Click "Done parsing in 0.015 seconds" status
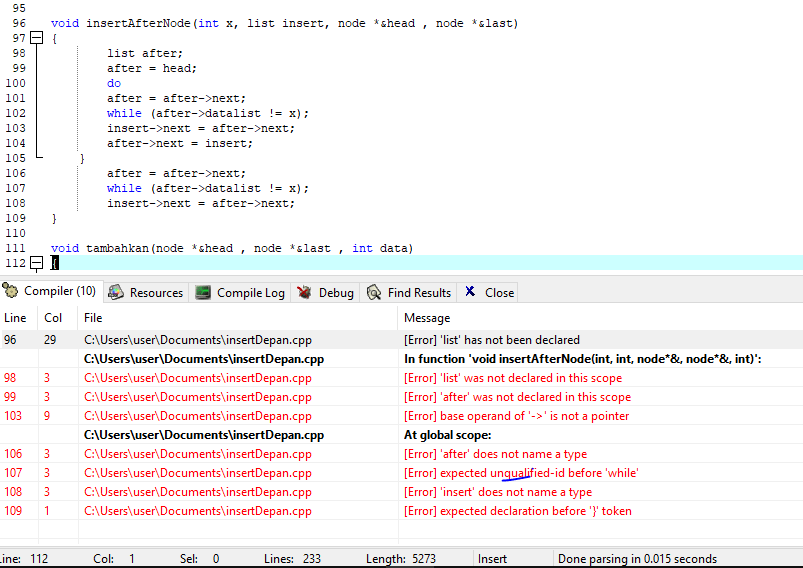Screen dimensions: 803x568 [637, 559]
